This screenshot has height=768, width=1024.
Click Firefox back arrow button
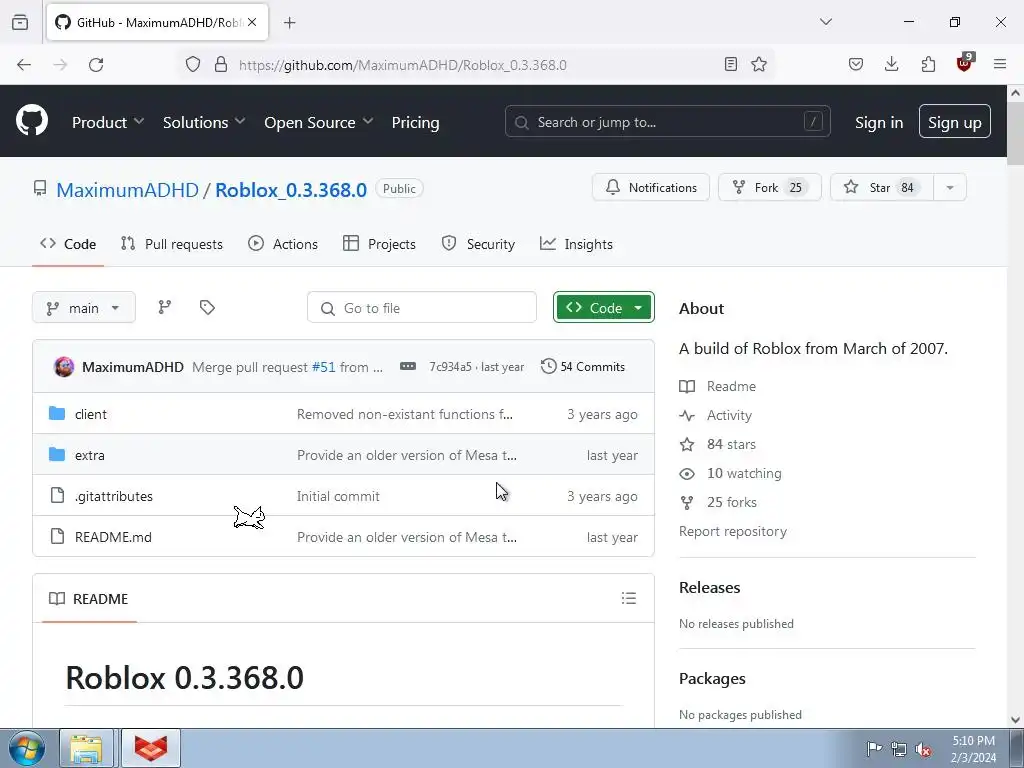click(24, 65)
